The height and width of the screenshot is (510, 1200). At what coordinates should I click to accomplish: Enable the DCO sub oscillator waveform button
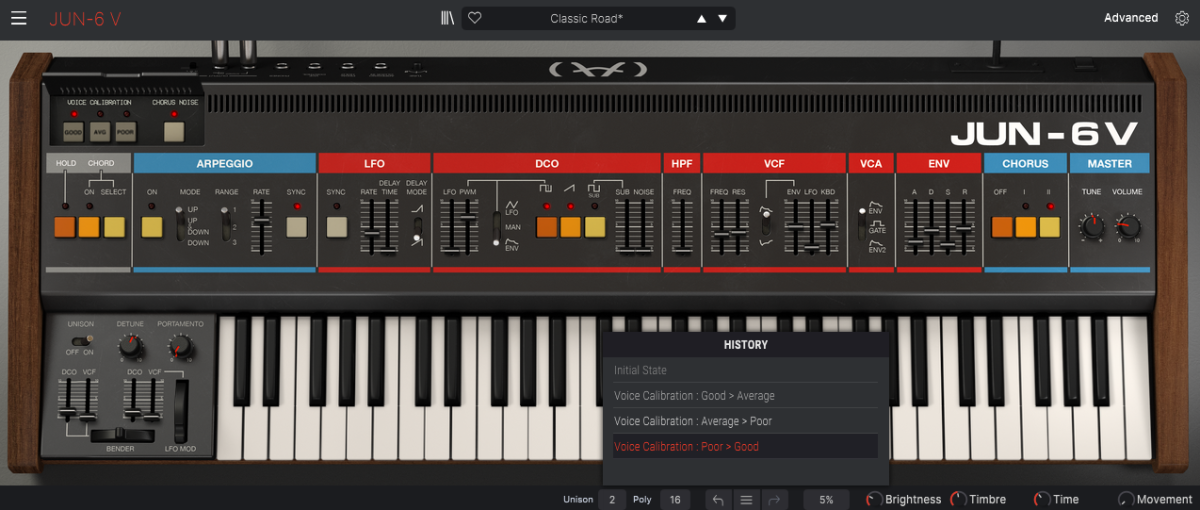(595, 227)
